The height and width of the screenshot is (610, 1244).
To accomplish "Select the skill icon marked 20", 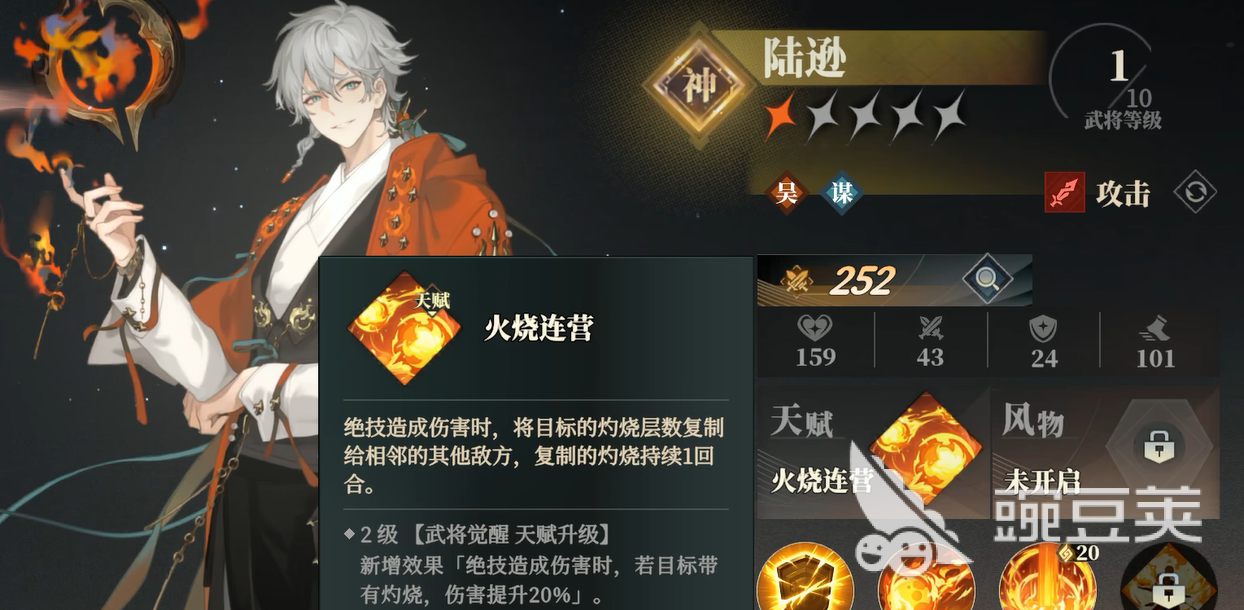I will click(x=1048, y=580).
